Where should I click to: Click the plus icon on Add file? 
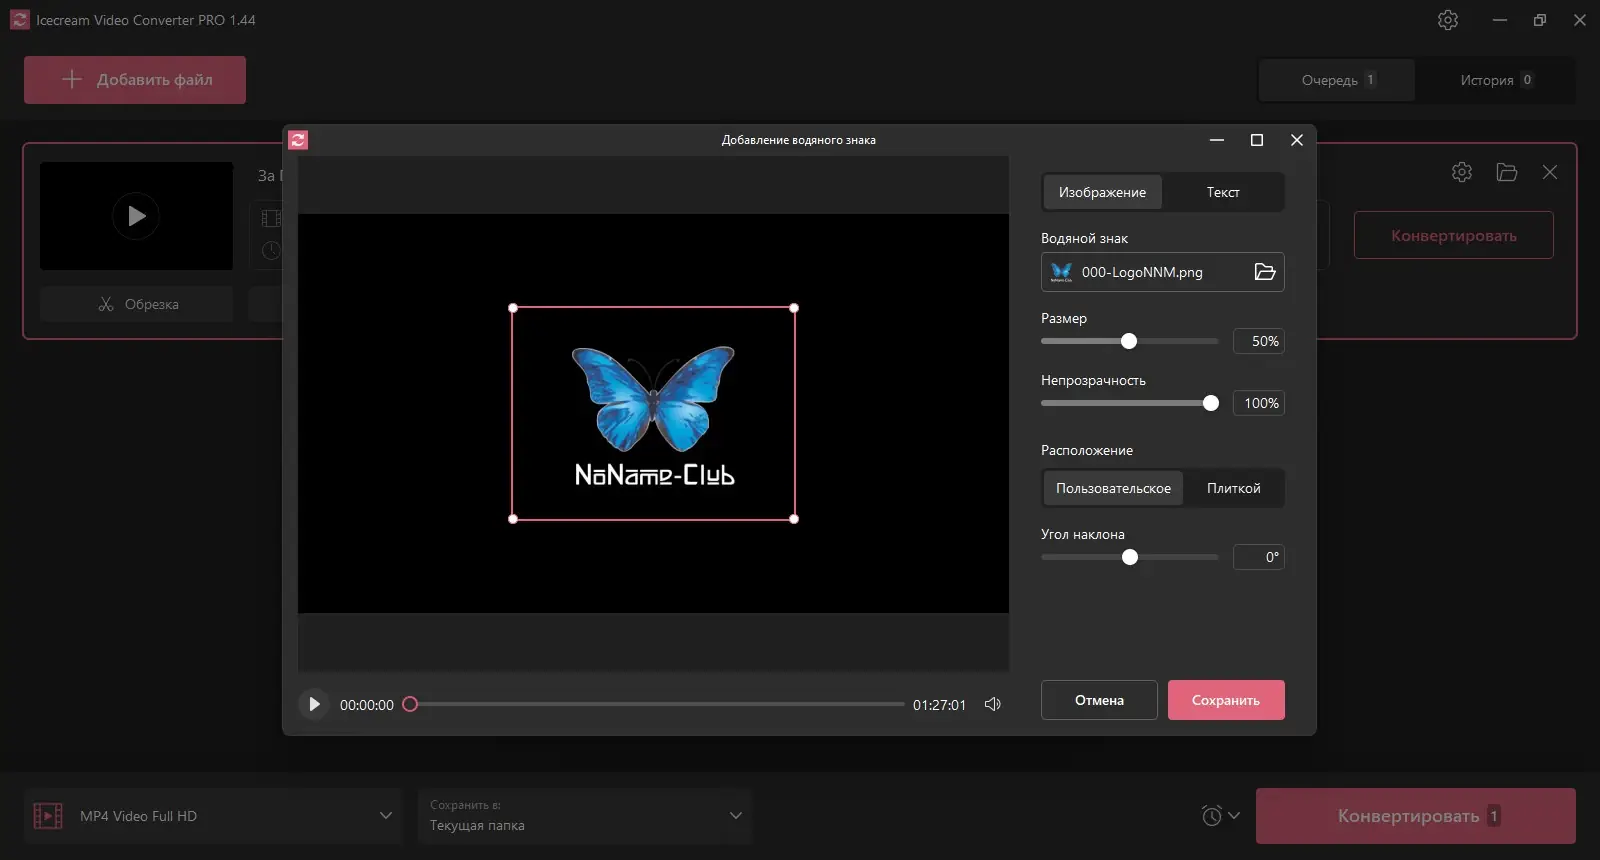pos(71,79)
